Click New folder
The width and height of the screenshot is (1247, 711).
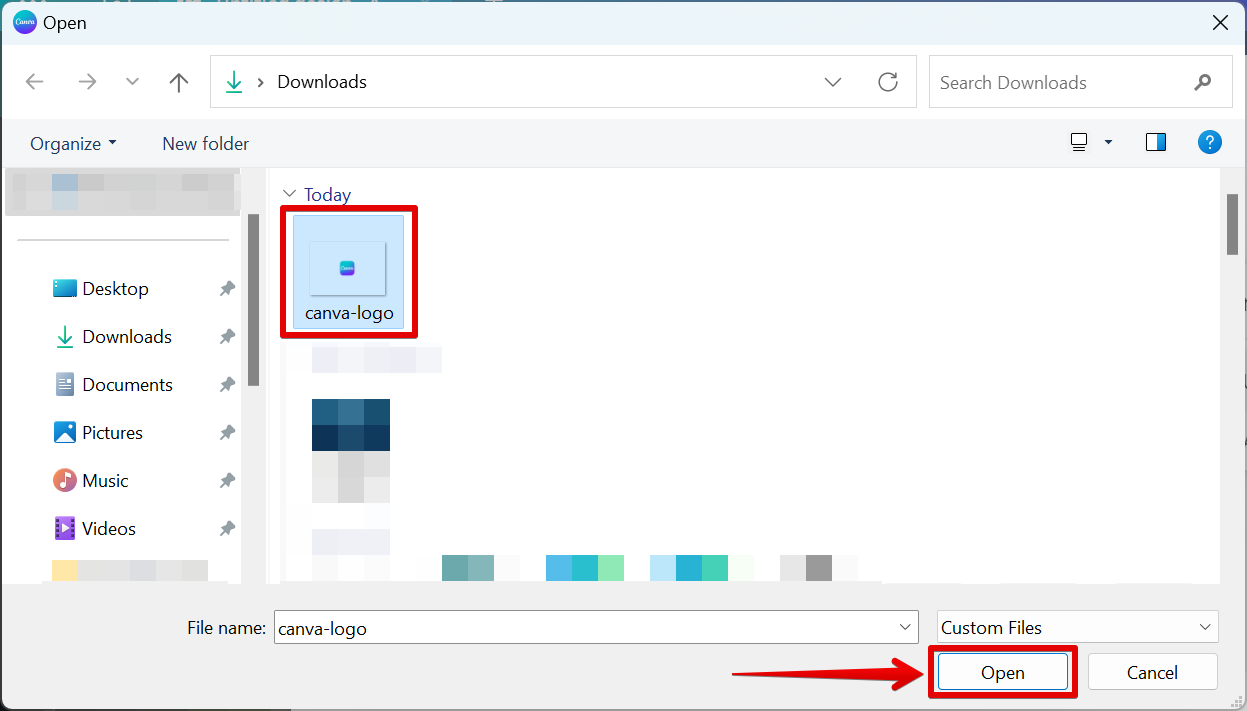pos(205,143)
